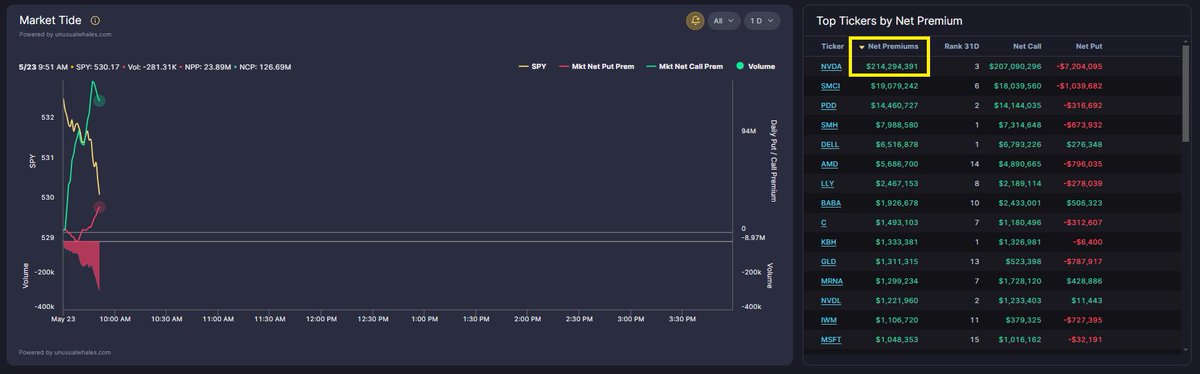Toggle the Volume series in the legend
The image size is (1200, 374).
click(755, 66)
